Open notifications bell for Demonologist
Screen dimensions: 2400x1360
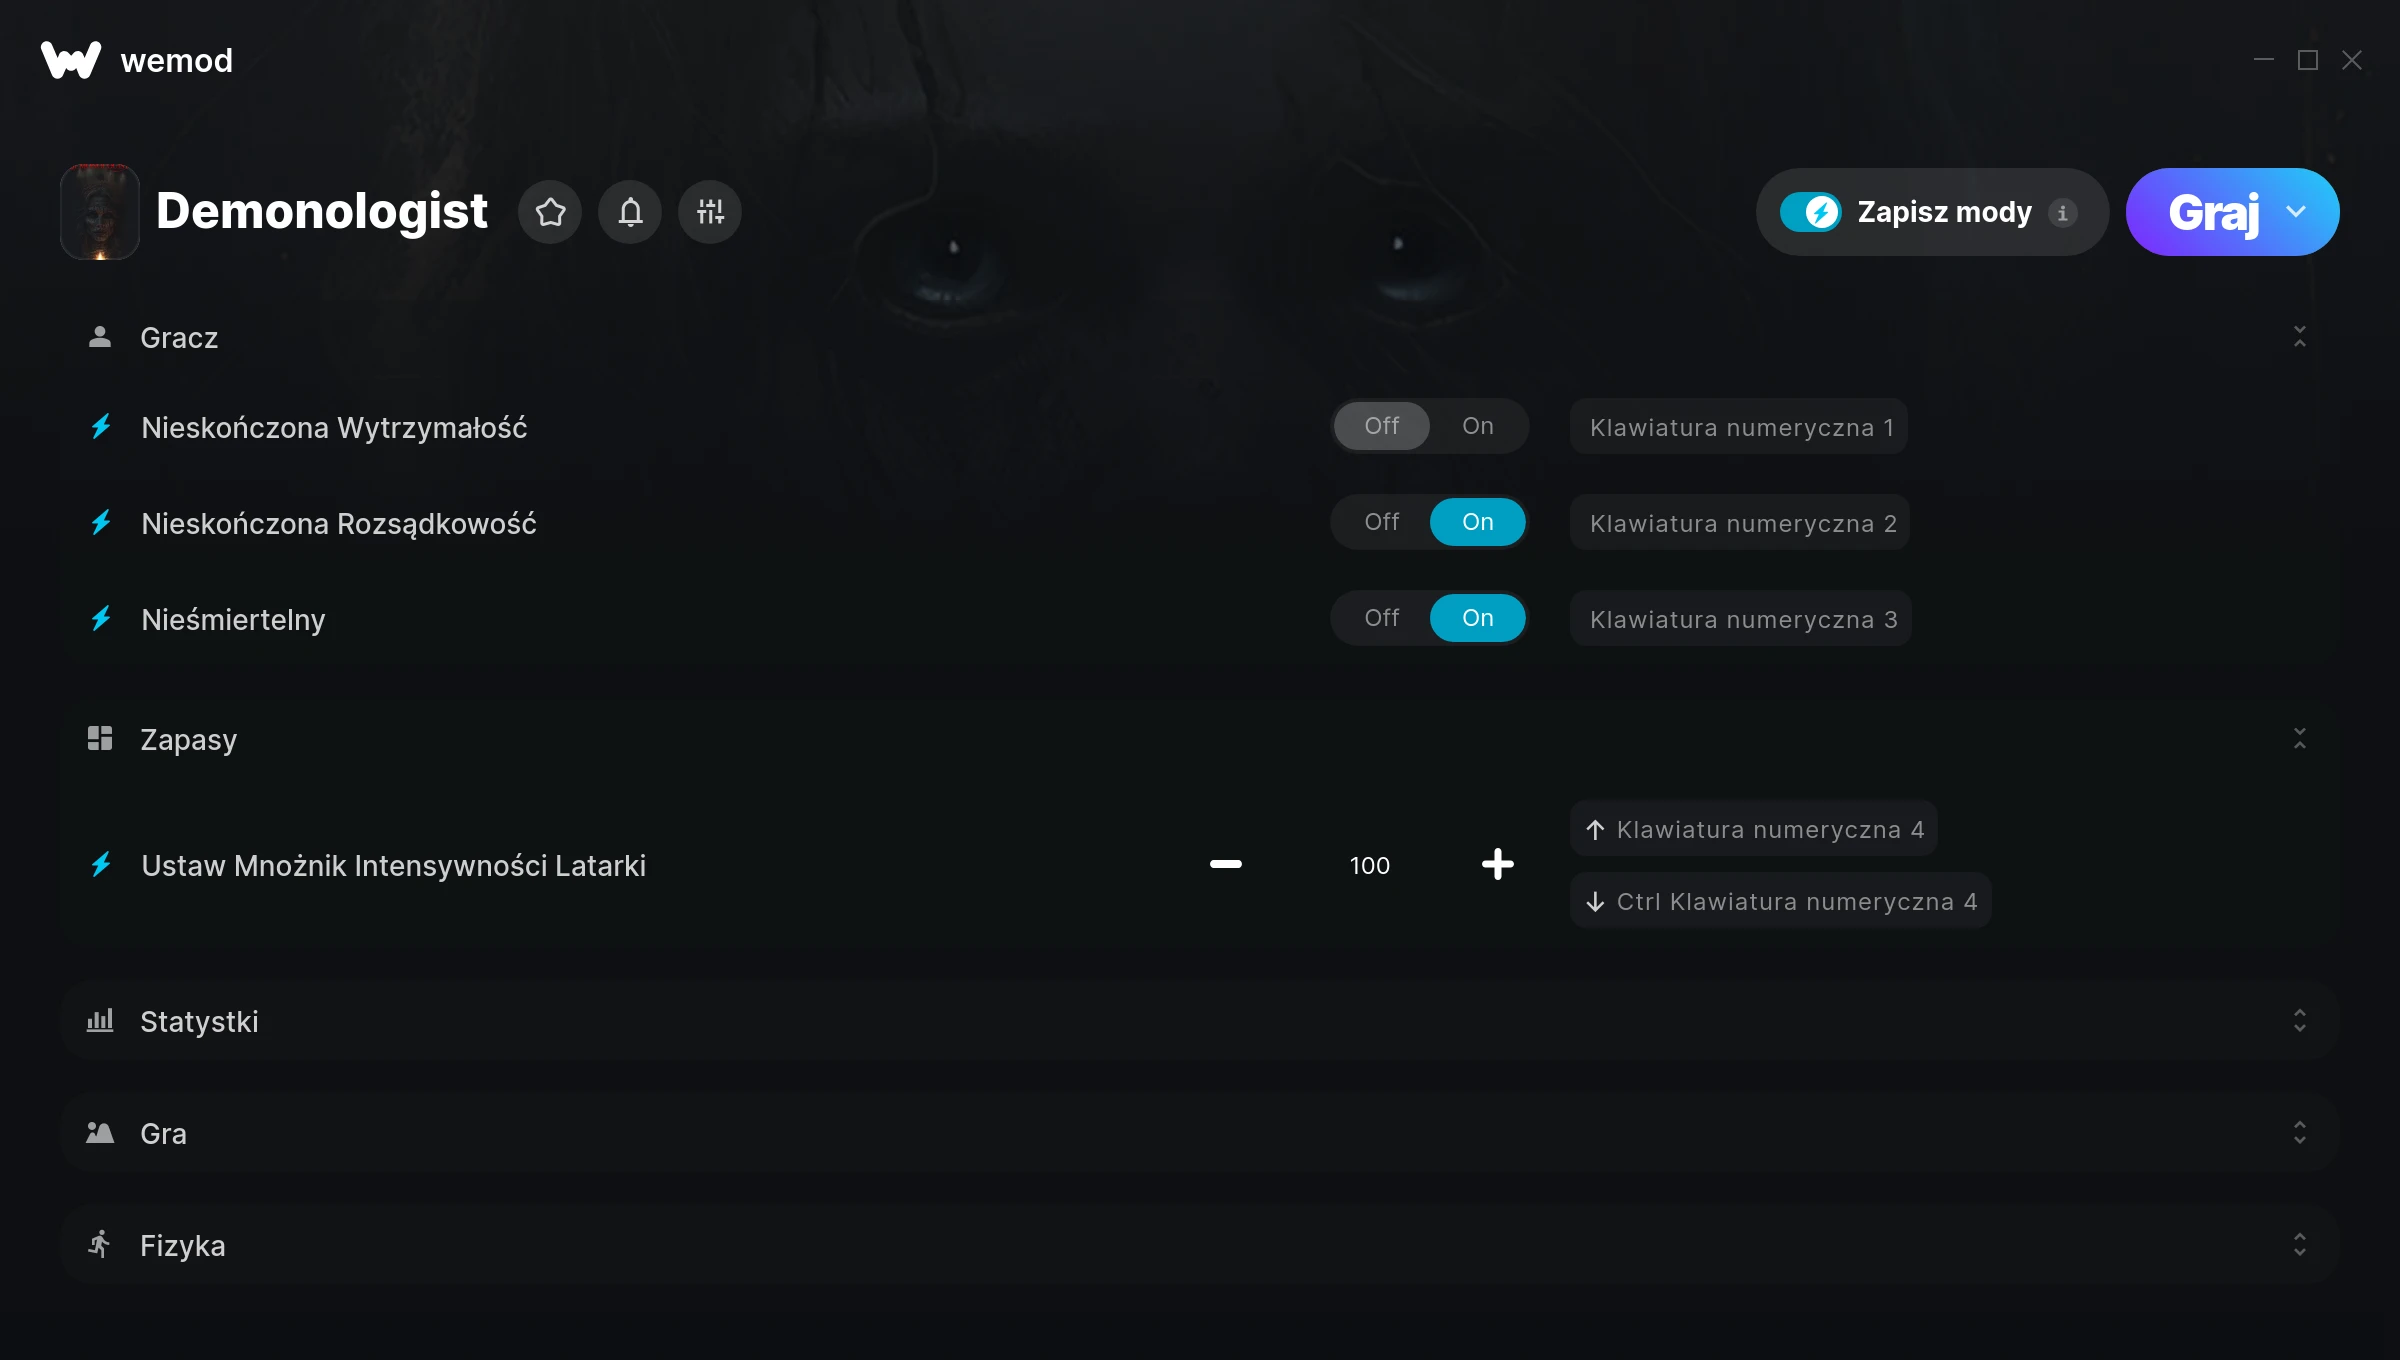pyautogui.click(x=630, y=212)
